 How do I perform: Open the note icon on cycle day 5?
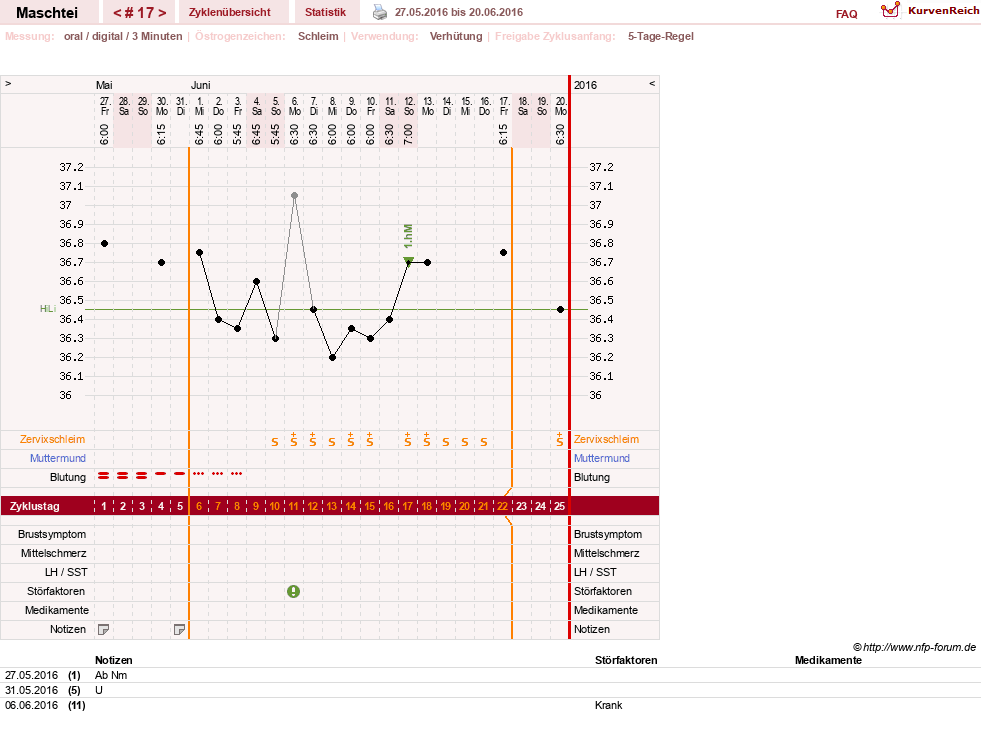(x=180, y=629)
